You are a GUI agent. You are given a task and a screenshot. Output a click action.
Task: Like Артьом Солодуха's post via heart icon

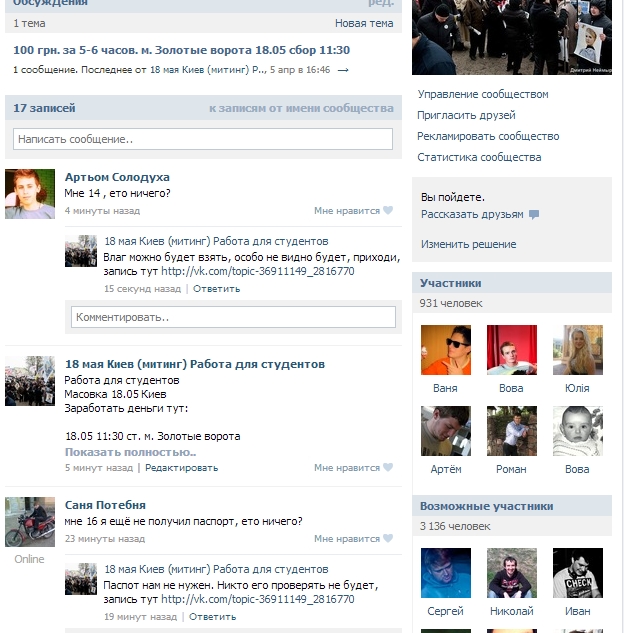[x=388, y=210]
